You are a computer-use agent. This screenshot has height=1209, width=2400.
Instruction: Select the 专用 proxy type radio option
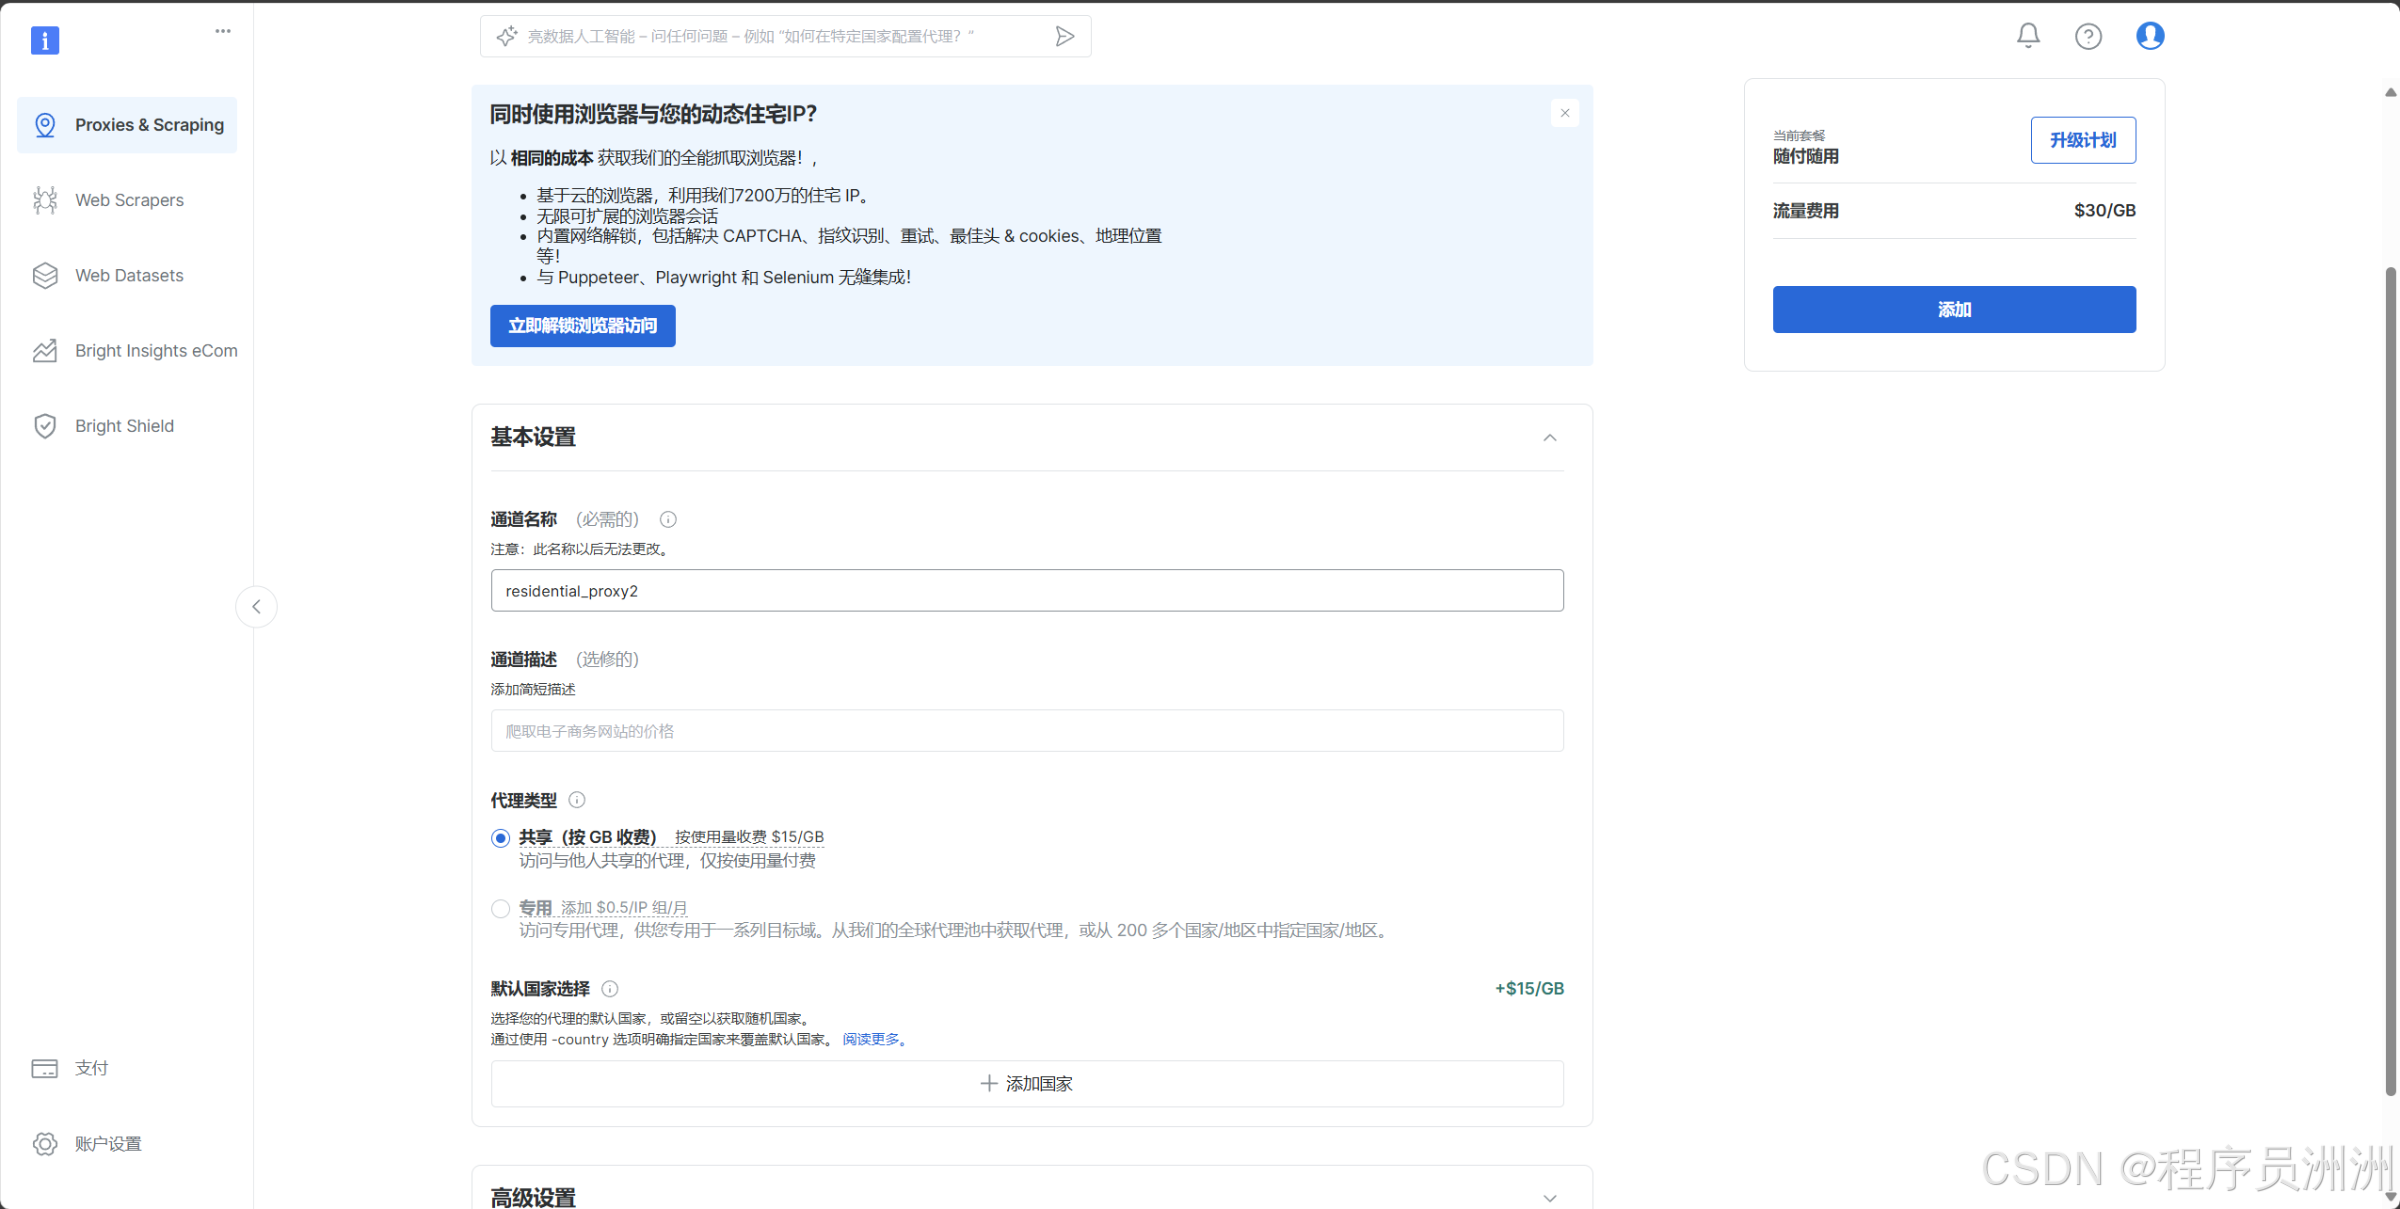click(501, 909)
